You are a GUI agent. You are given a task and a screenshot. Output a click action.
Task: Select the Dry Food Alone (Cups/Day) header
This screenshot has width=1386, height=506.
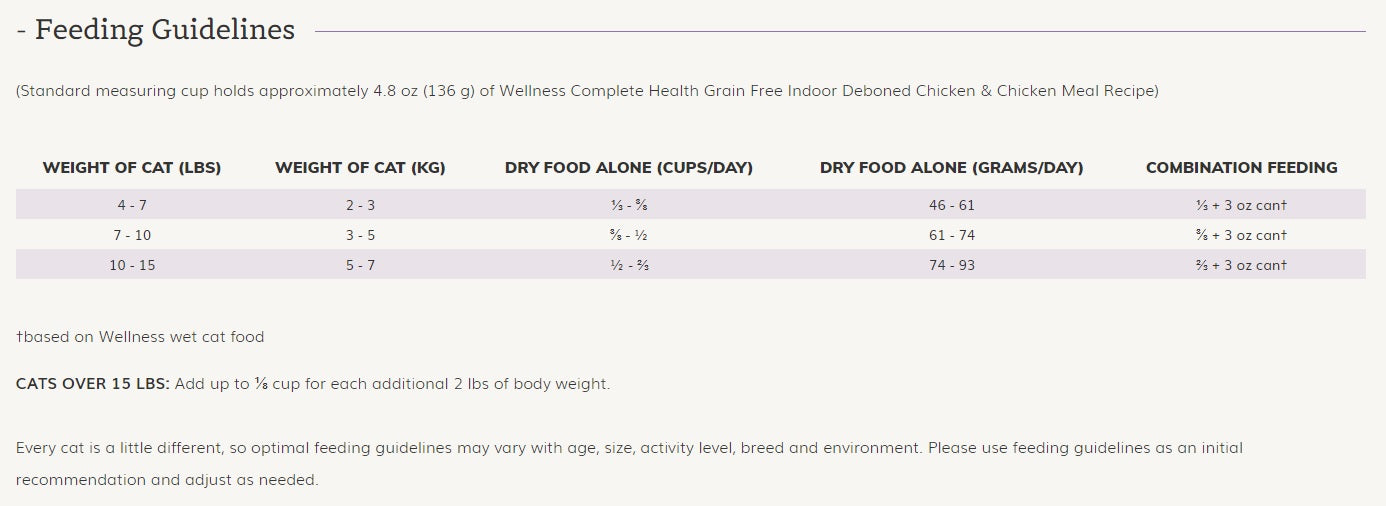point(629,168)
